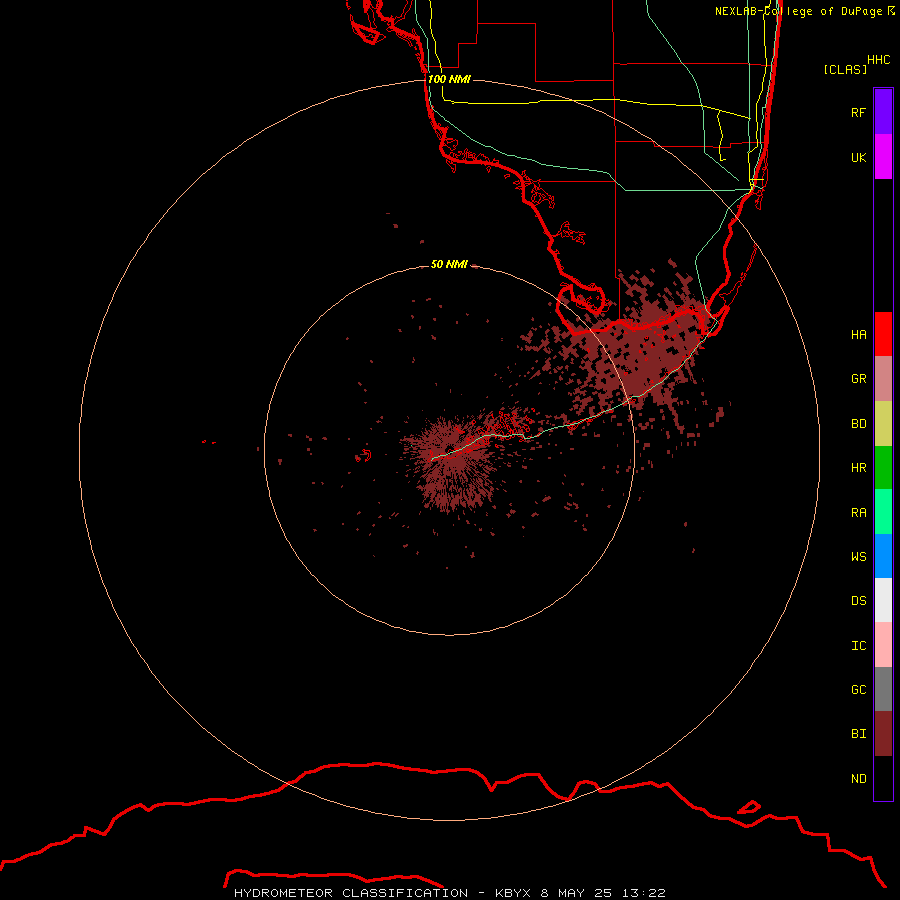Screen dimensions: 900x900
Task: Click the UK legend label
Action: point(858,157)
